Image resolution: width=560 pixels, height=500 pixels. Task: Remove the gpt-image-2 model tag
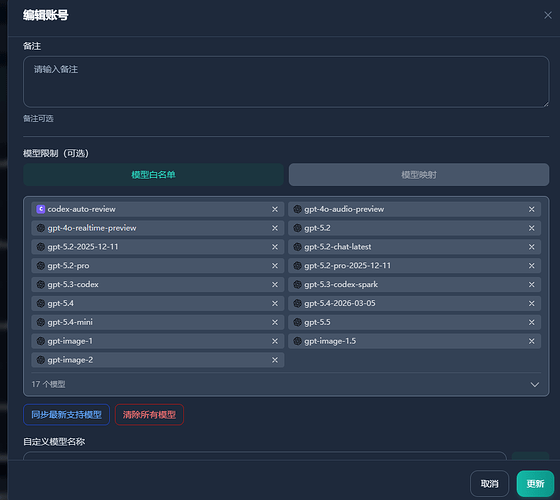pyautogui.click(x=275, y=360)
